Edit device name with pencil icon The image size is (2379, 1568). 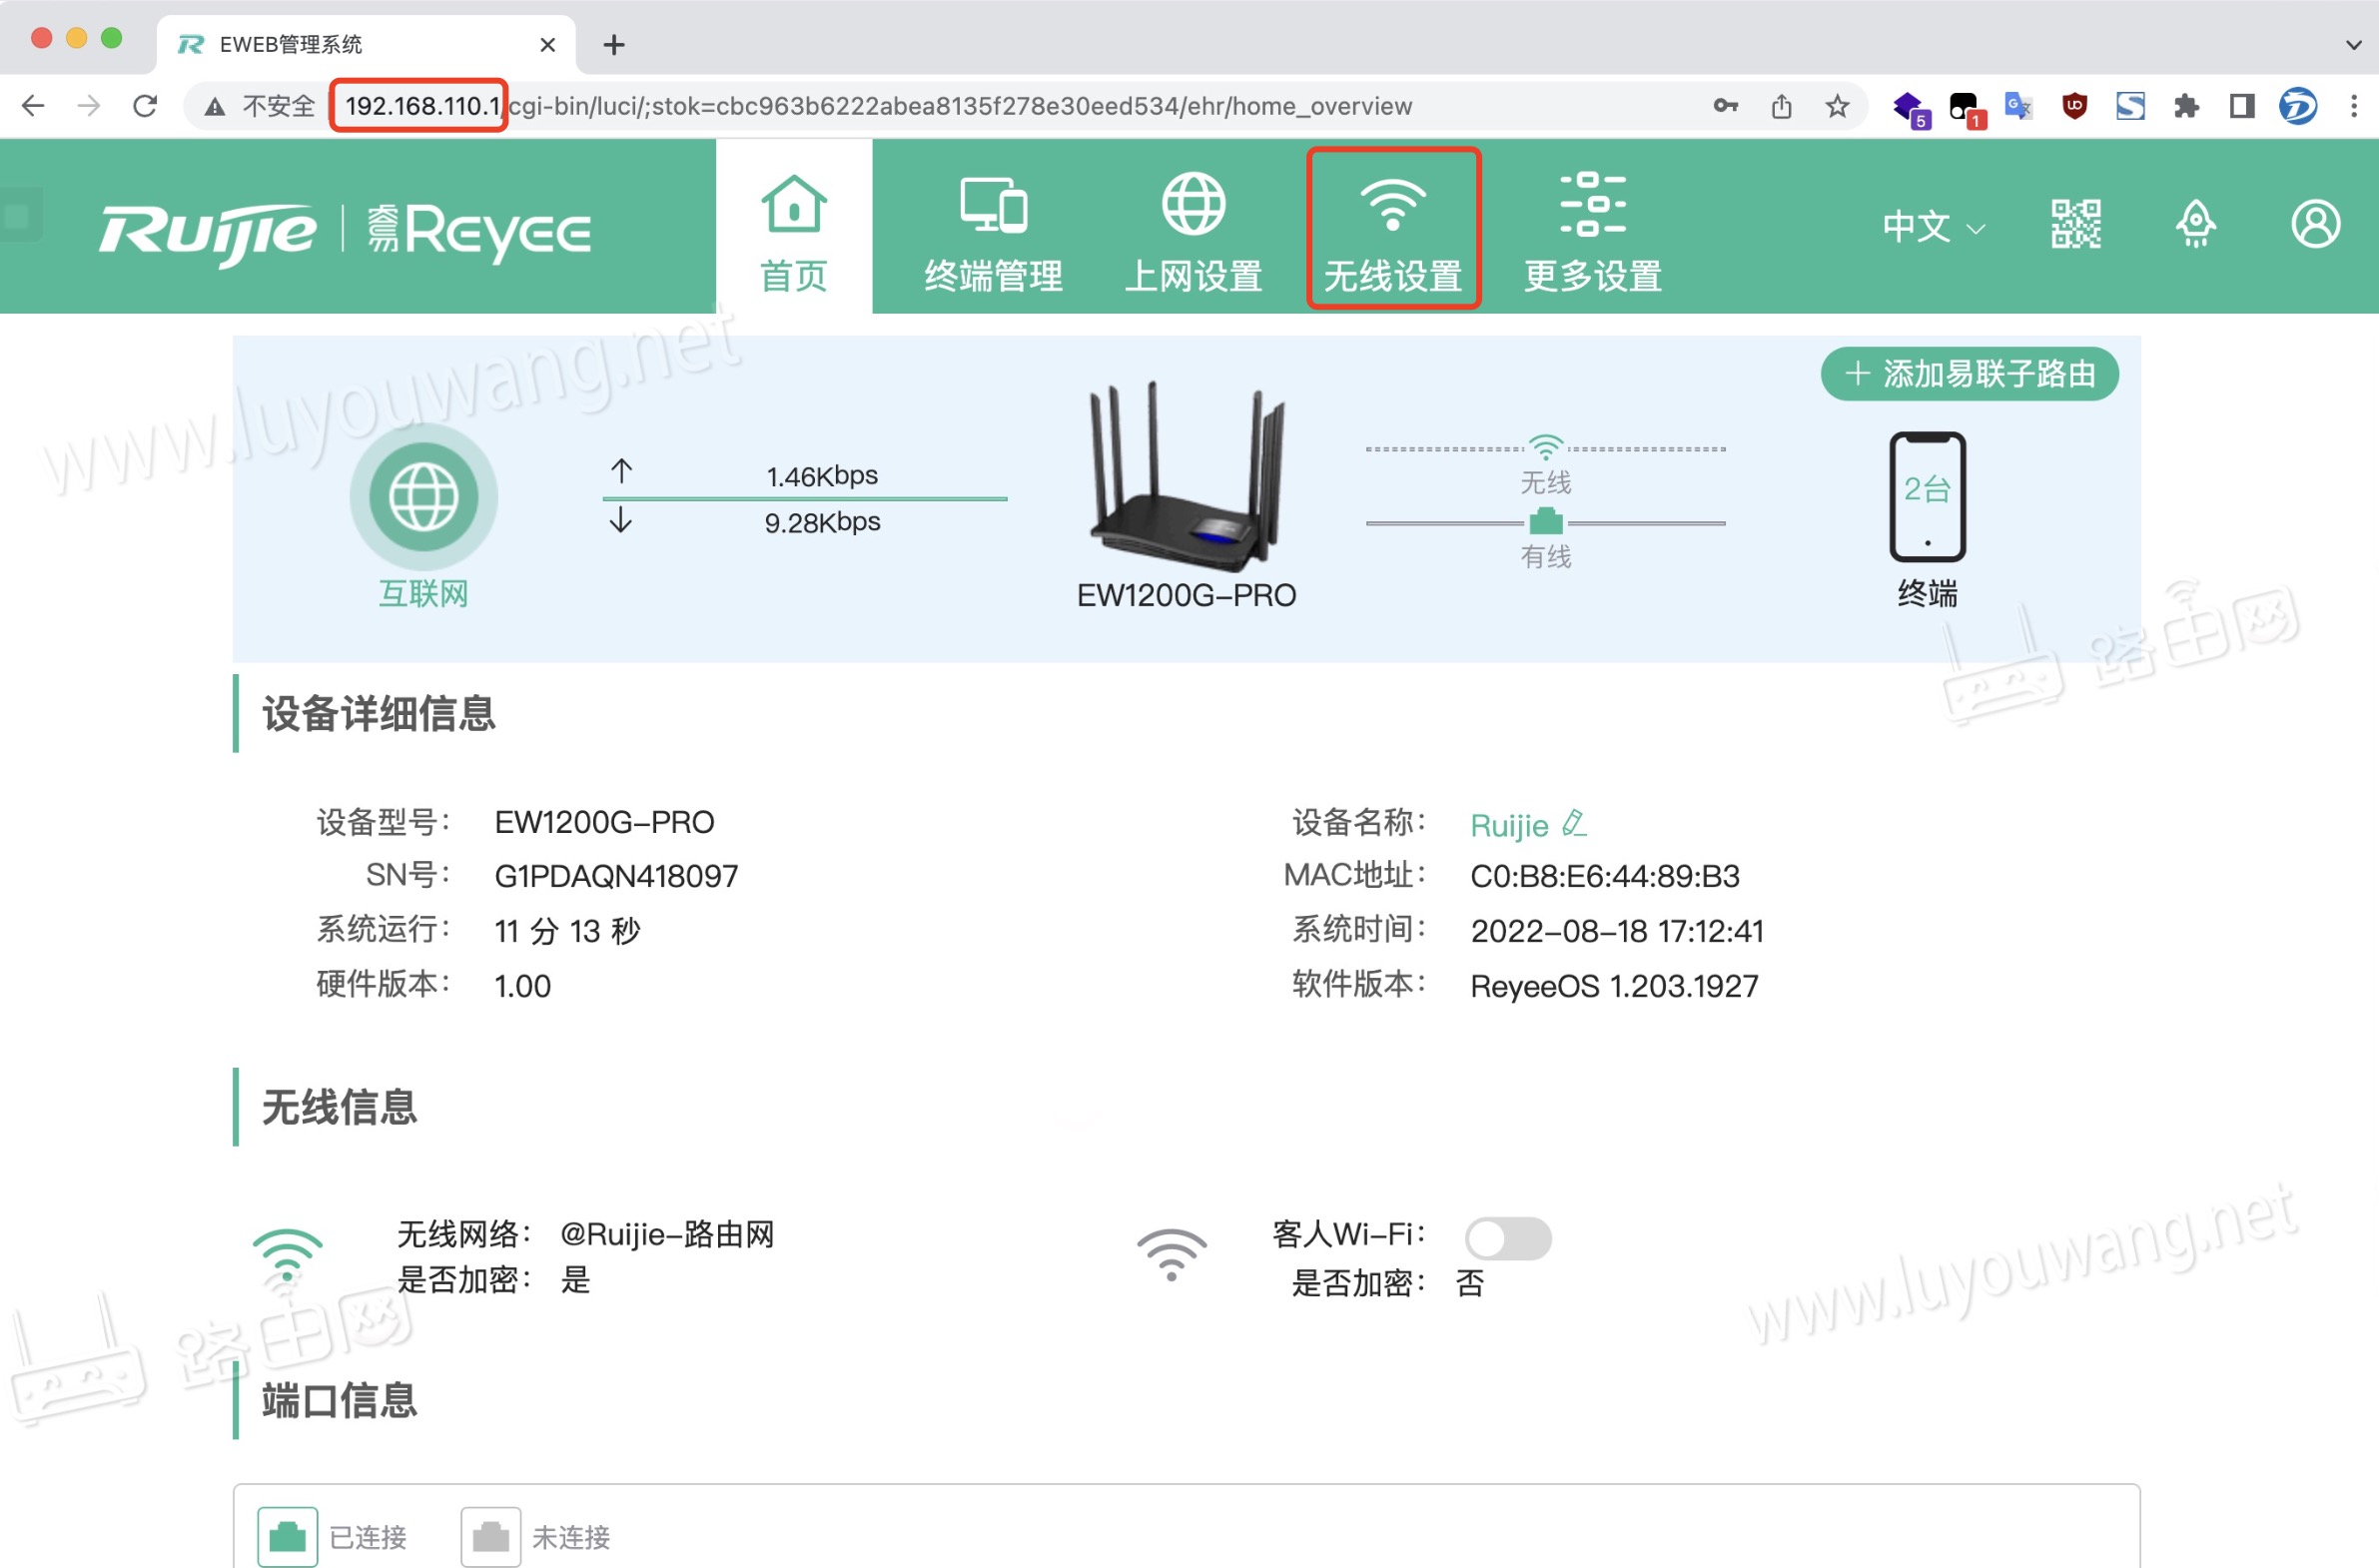[1574, 823]
